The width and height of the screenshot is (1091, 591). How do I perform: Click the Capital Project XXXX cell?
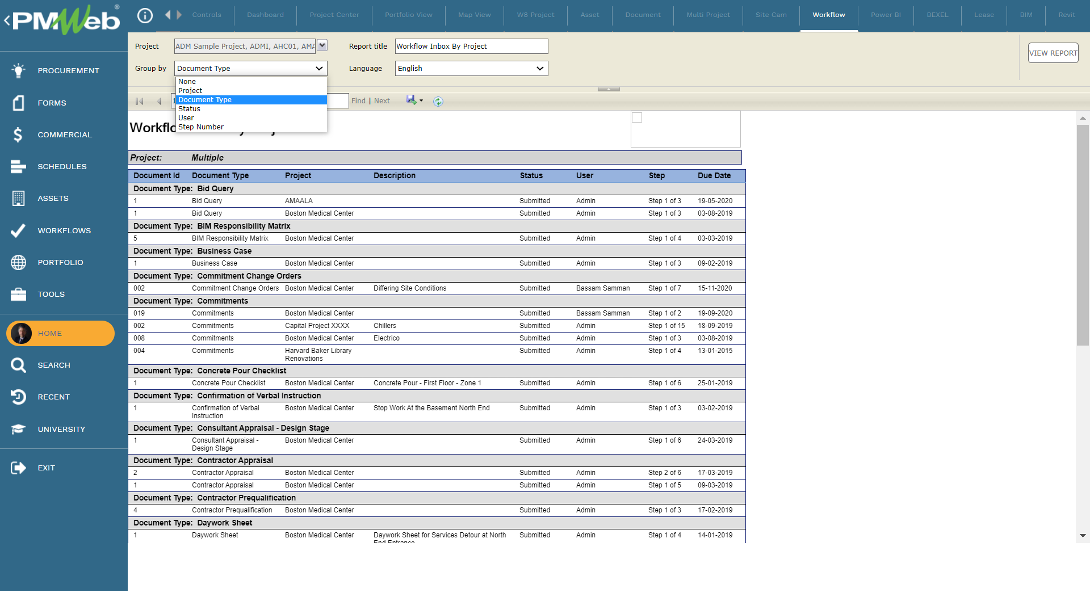[x=317, y=326]
